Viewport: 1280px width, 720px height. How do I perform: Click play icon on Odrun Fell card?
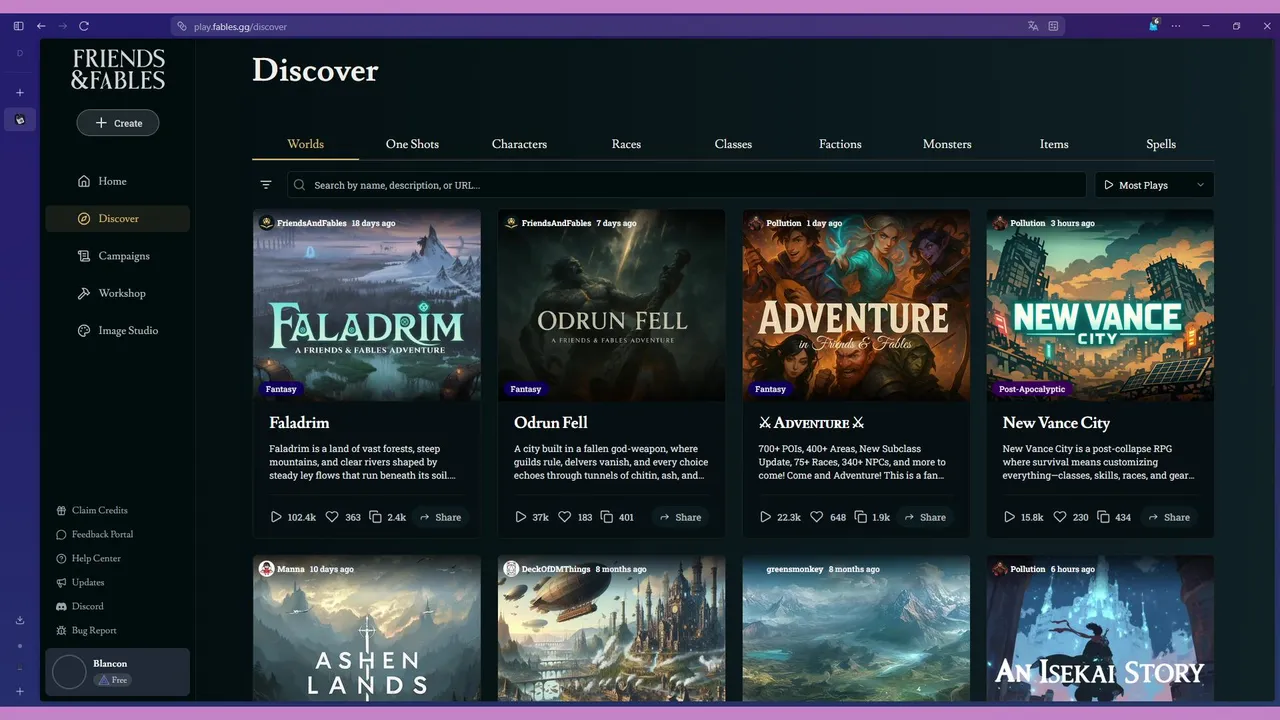click(521, 517)
